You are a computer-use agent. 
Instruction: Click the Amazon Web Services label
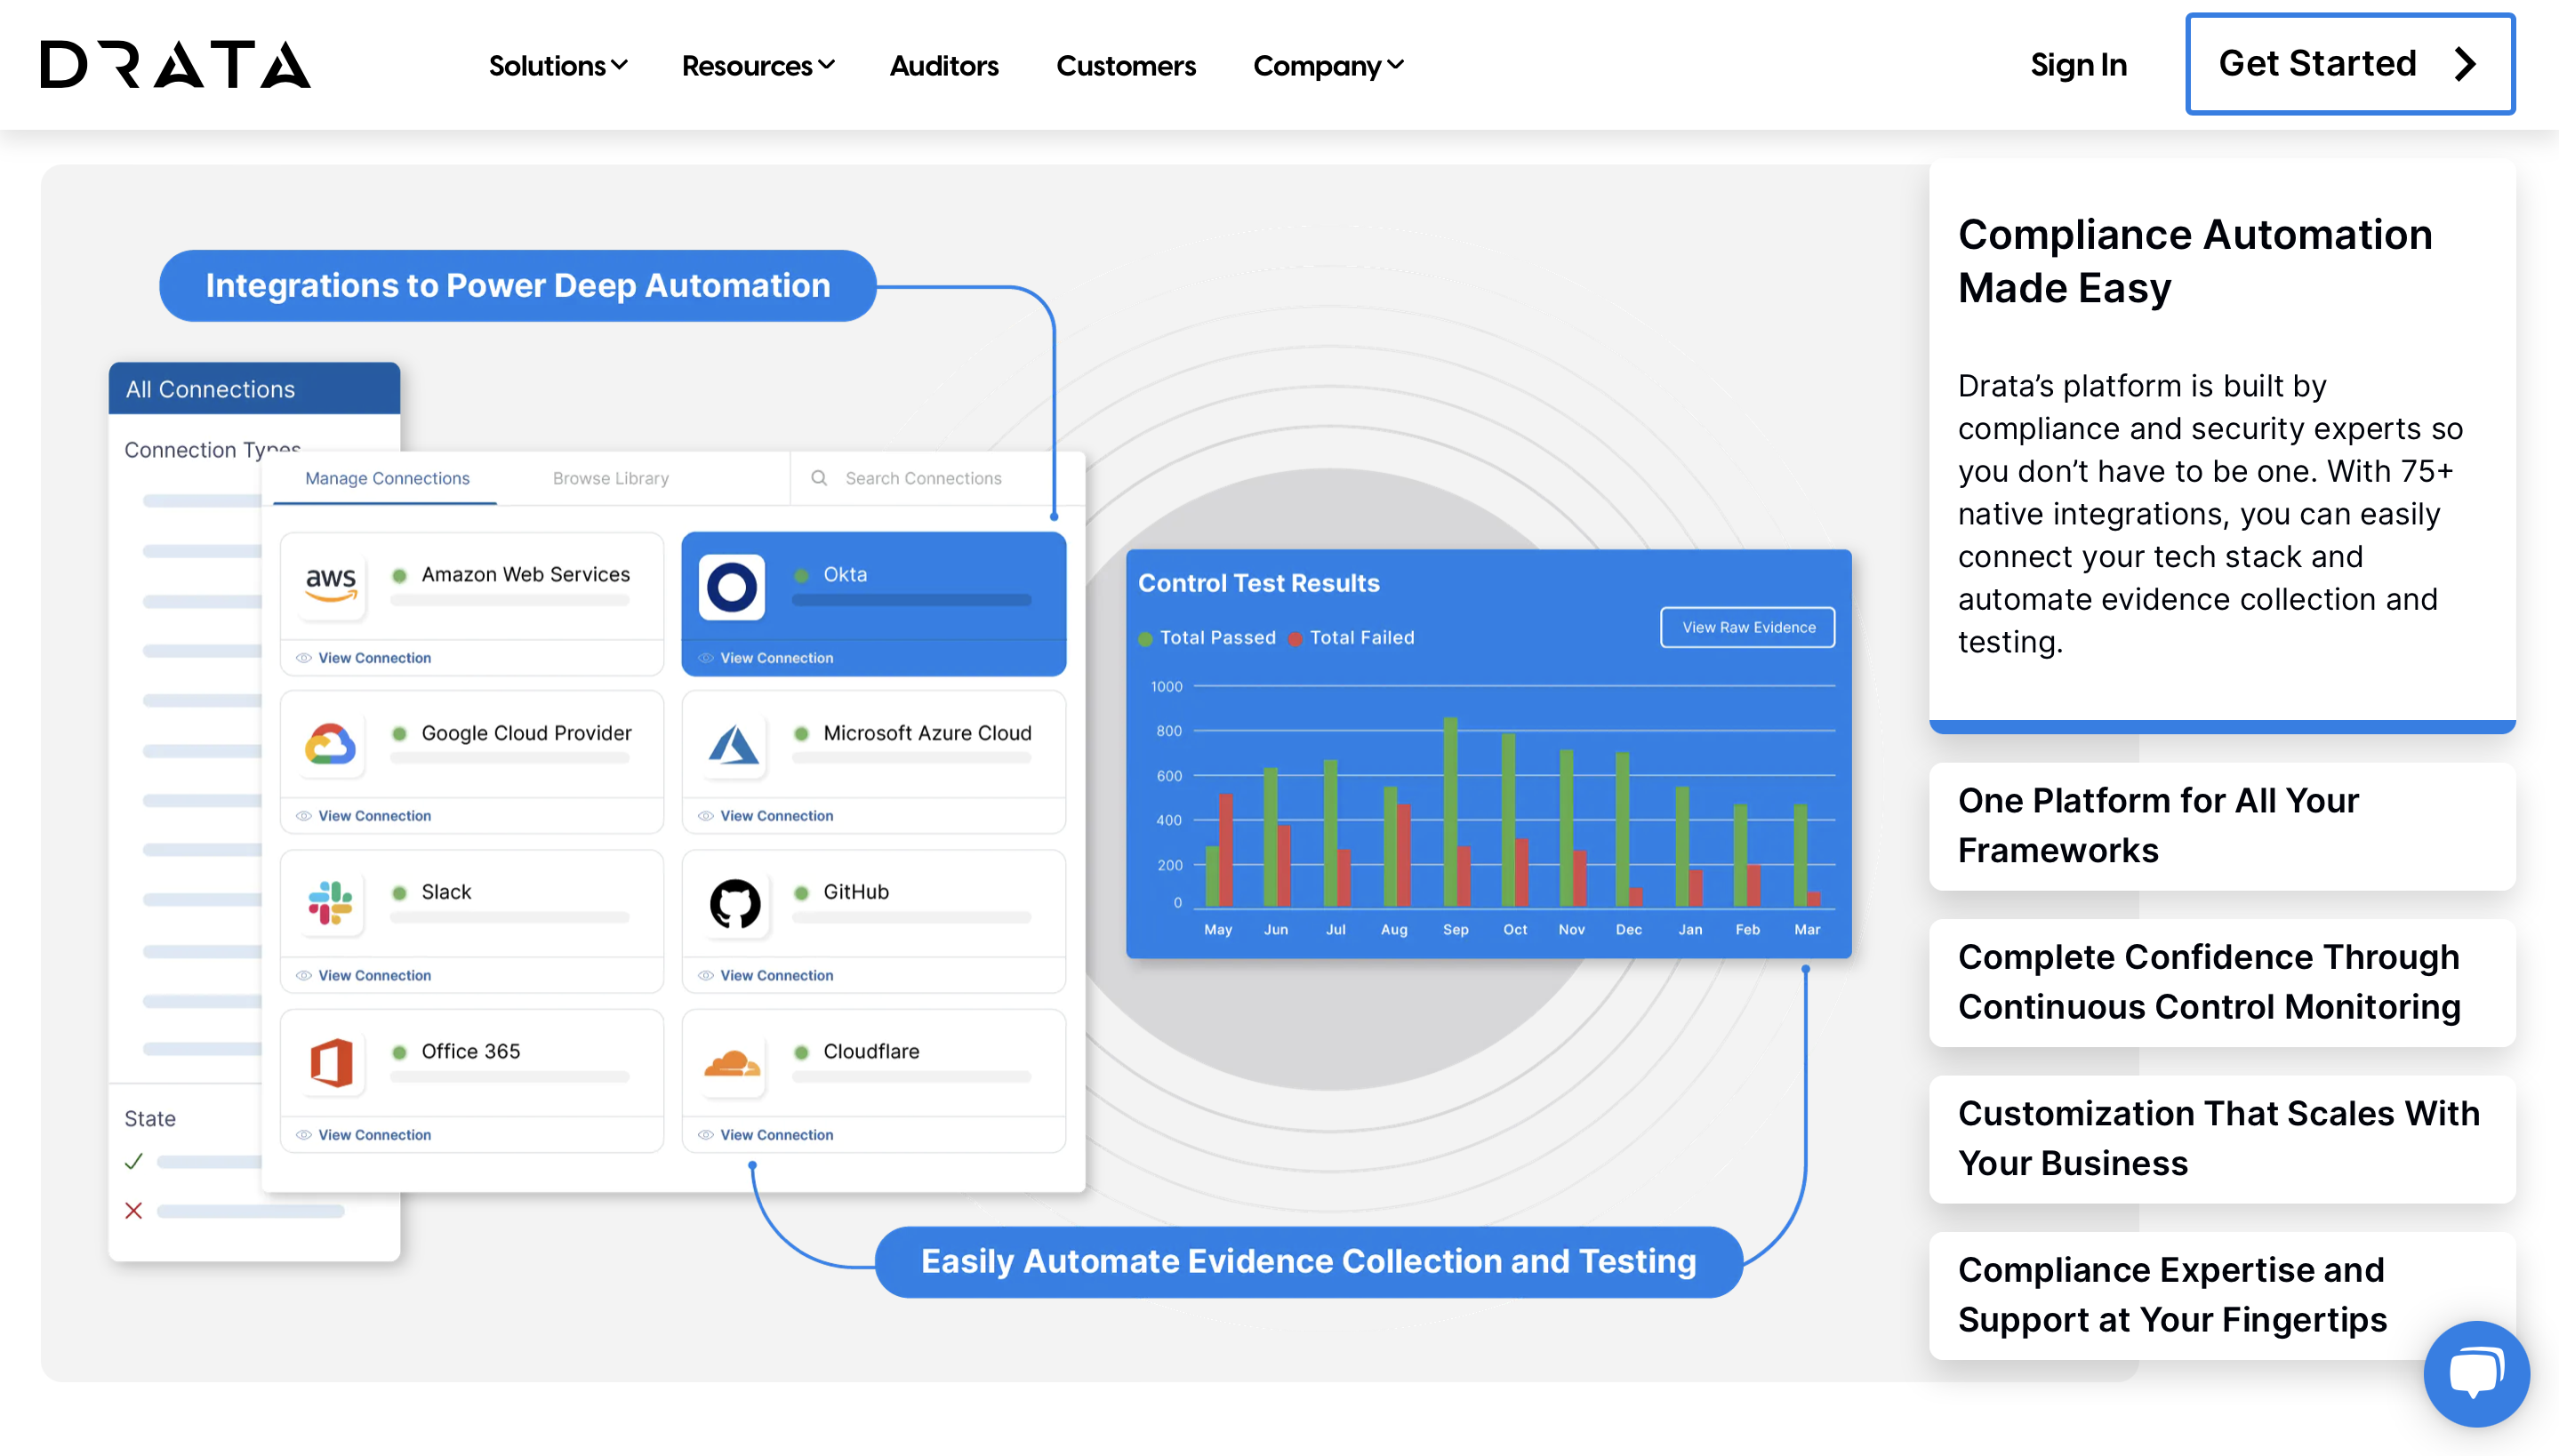pos(526,574)
